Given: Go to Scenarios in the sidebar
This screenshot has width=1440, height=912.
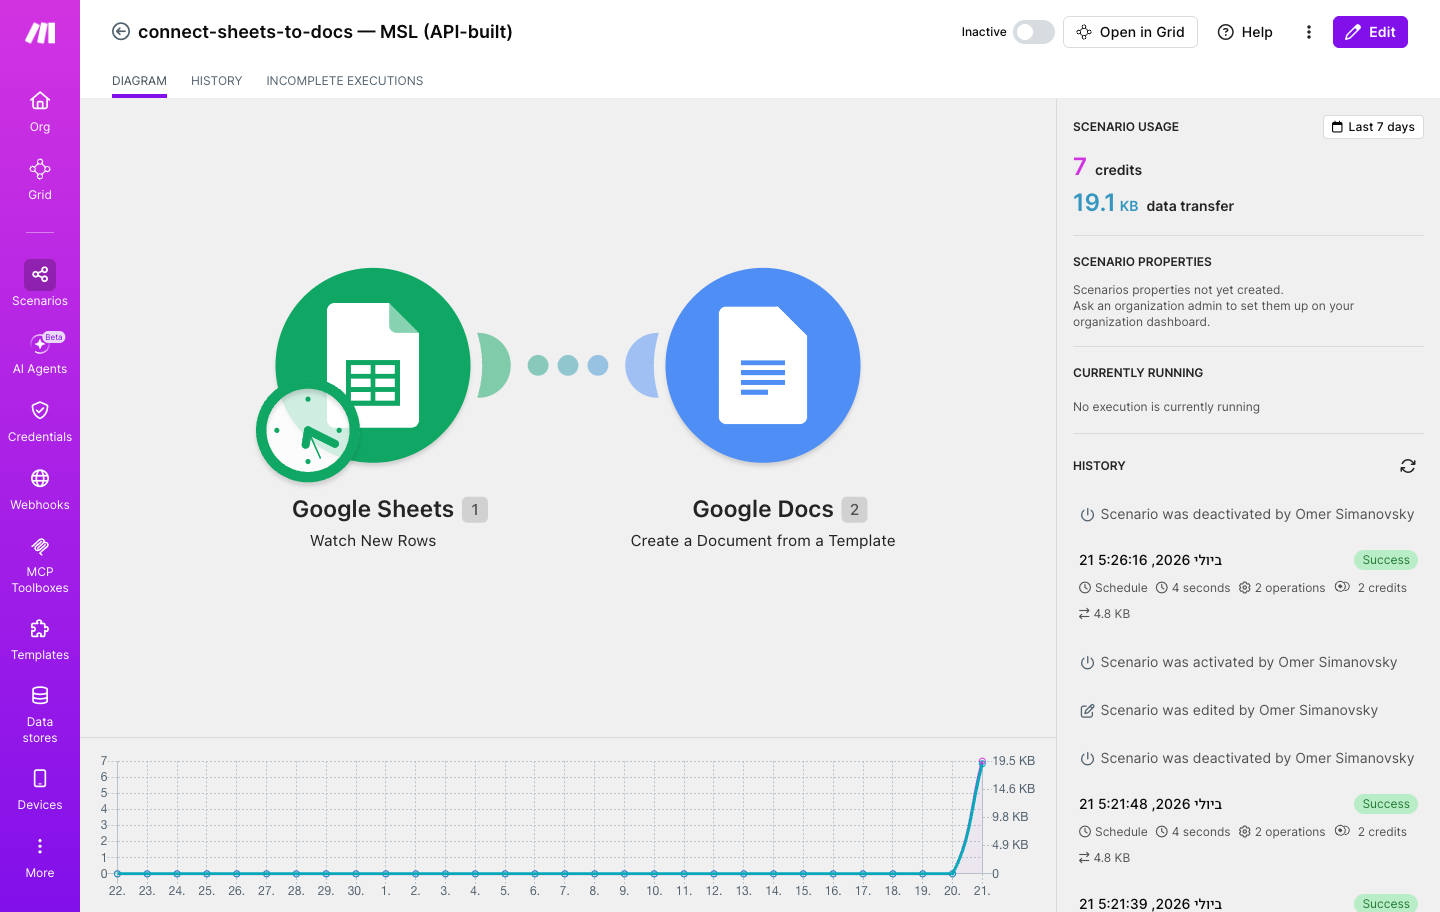Looking at the screenshot, I should pos(40,284).
